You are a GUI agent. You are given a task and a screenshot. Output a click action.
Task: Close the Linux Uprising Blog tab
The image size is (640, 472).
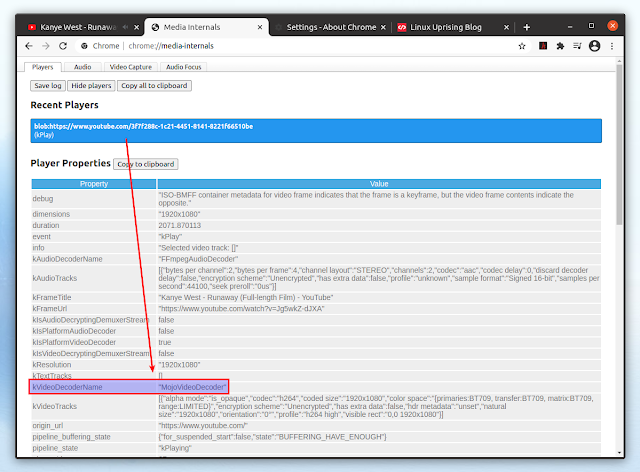point(507,27)
